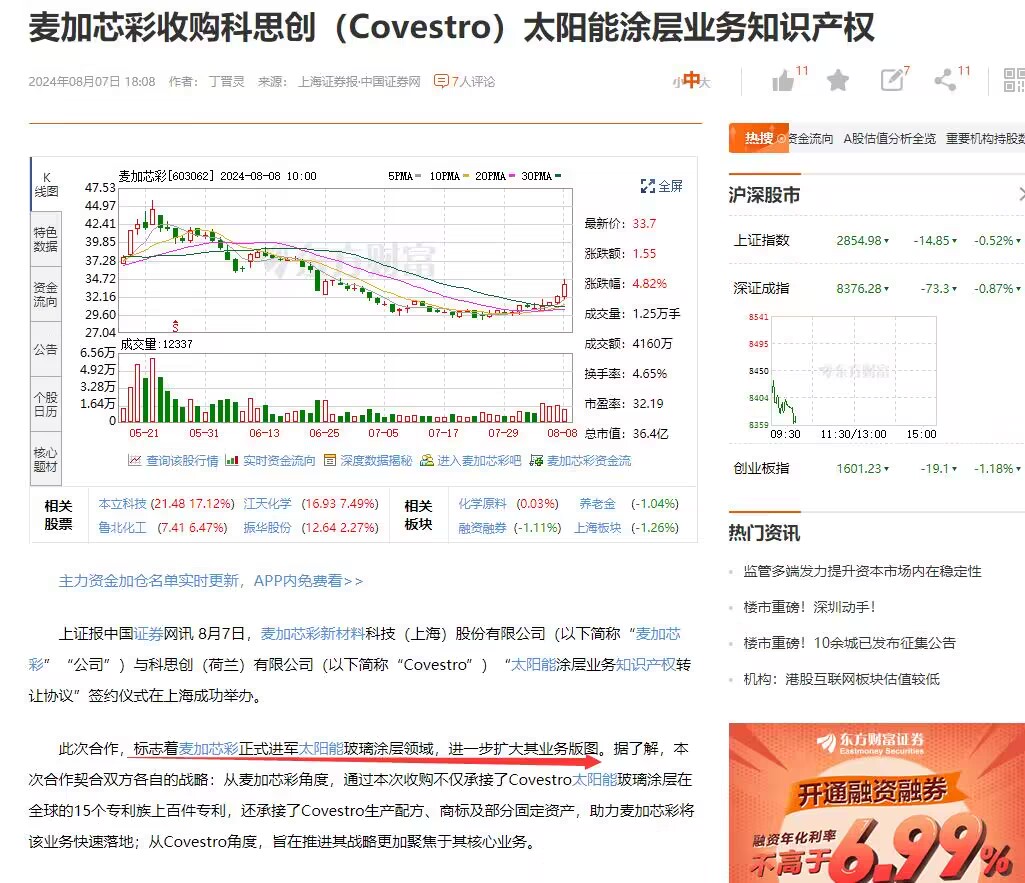Open the K线图 tab
This screenshot has width=1025, height=883.
(x=46, y=184)
